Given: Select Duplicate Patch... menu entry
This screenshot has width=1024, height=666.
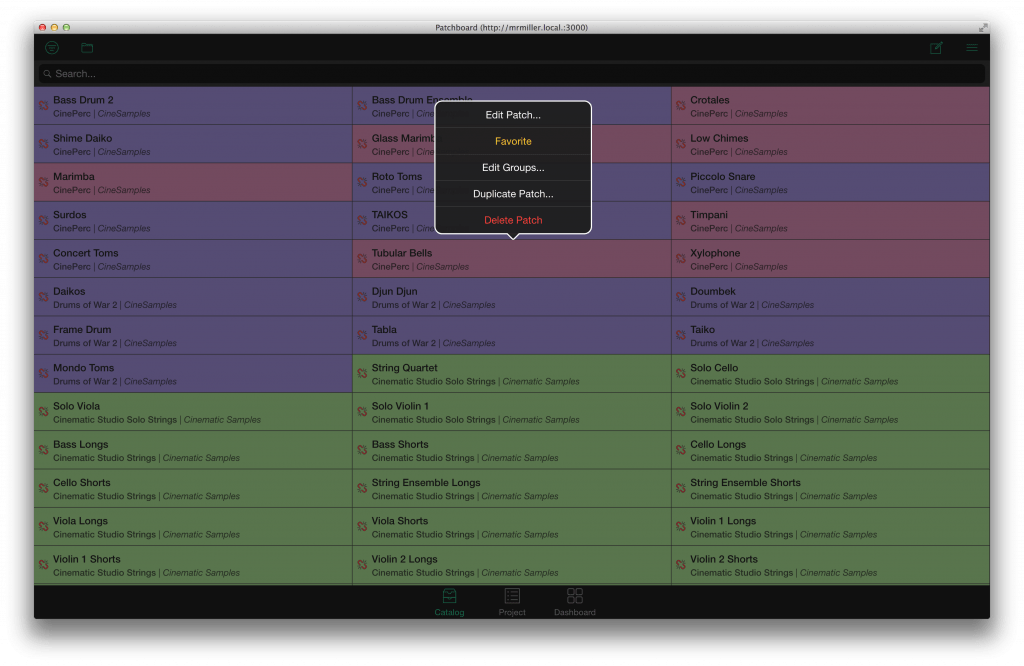Looking at the screenshot, I should click(513, 194).
